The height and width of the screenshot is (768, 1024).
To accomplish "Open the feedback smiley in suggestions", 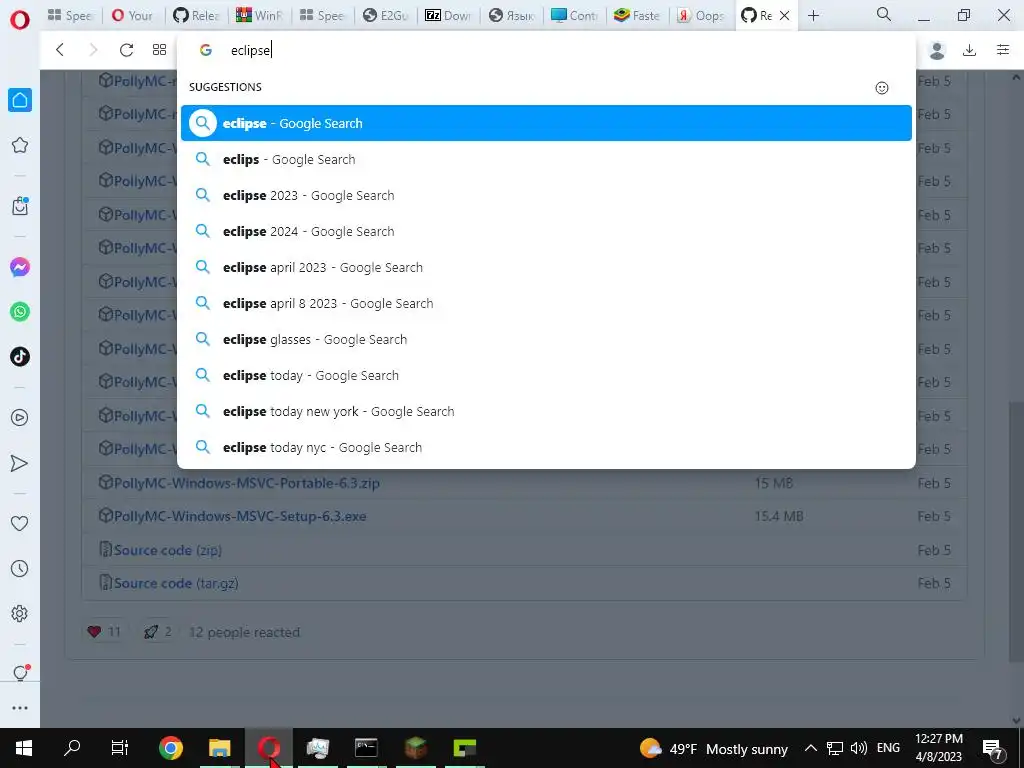I will [x=882, y=88].
